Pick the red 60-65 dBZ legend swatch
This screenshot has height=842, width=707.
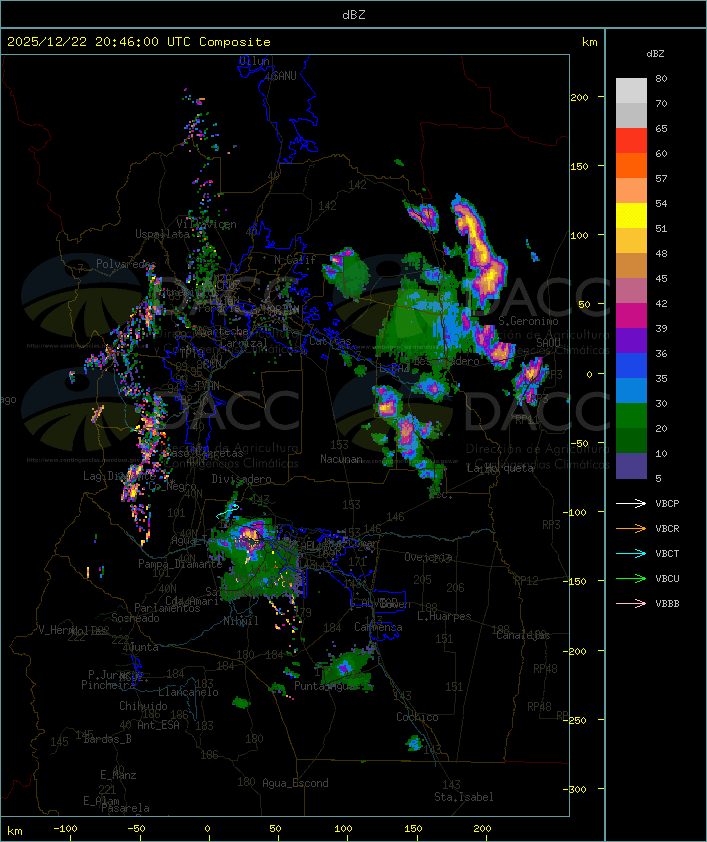pyautogui.click(x=631, y=141)
